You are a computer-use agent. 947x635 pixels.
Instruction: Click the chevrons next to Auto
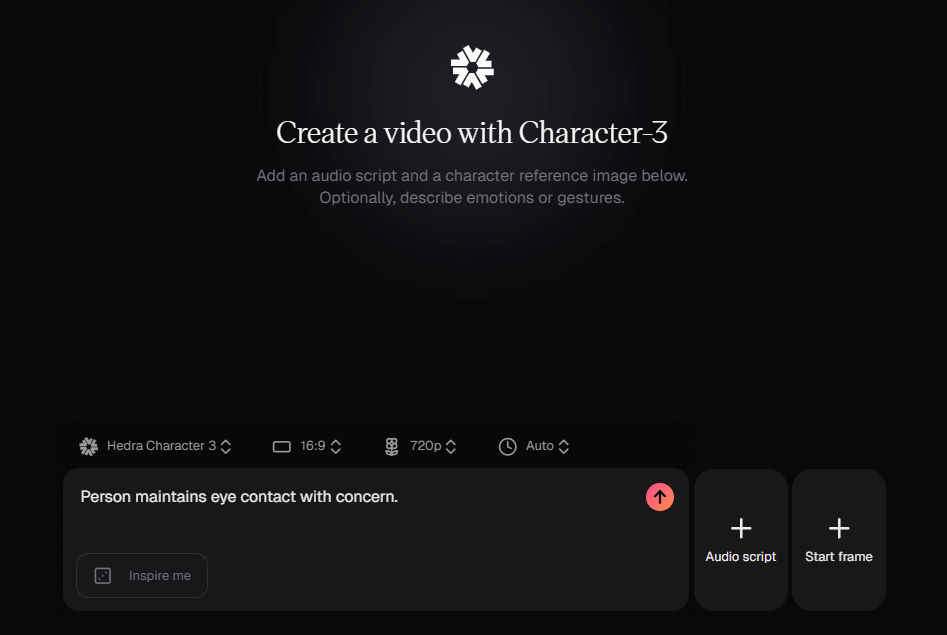pos(563,446)
